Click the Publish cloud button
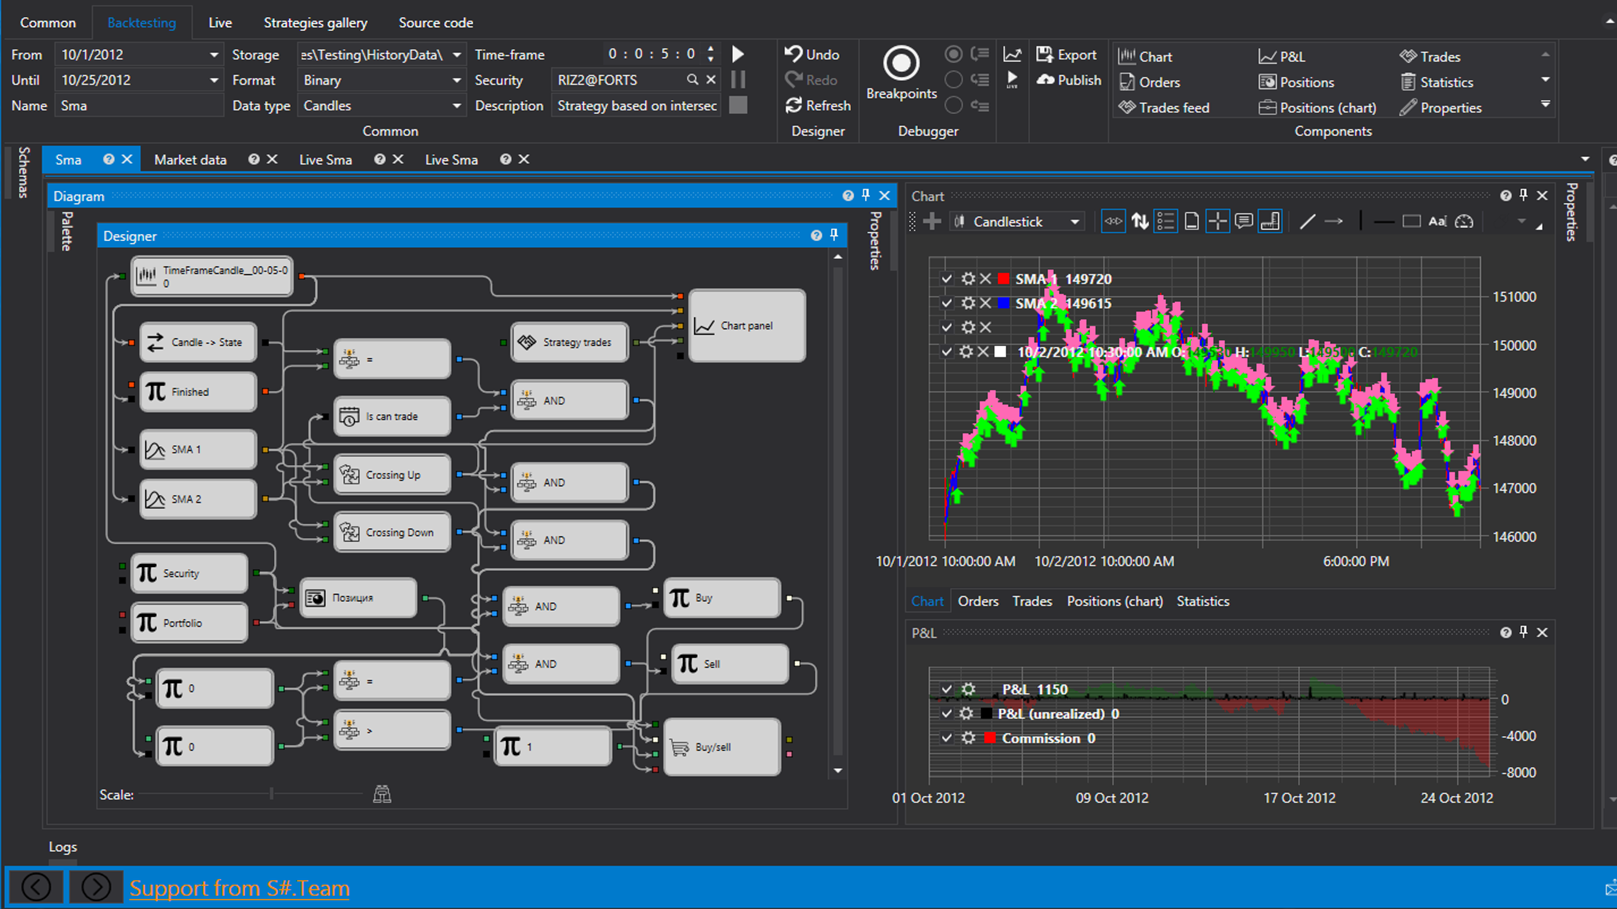Image resolution: width=1617 pixels, height=909 pixels. pyautogui.click(x=1068, y=80)
